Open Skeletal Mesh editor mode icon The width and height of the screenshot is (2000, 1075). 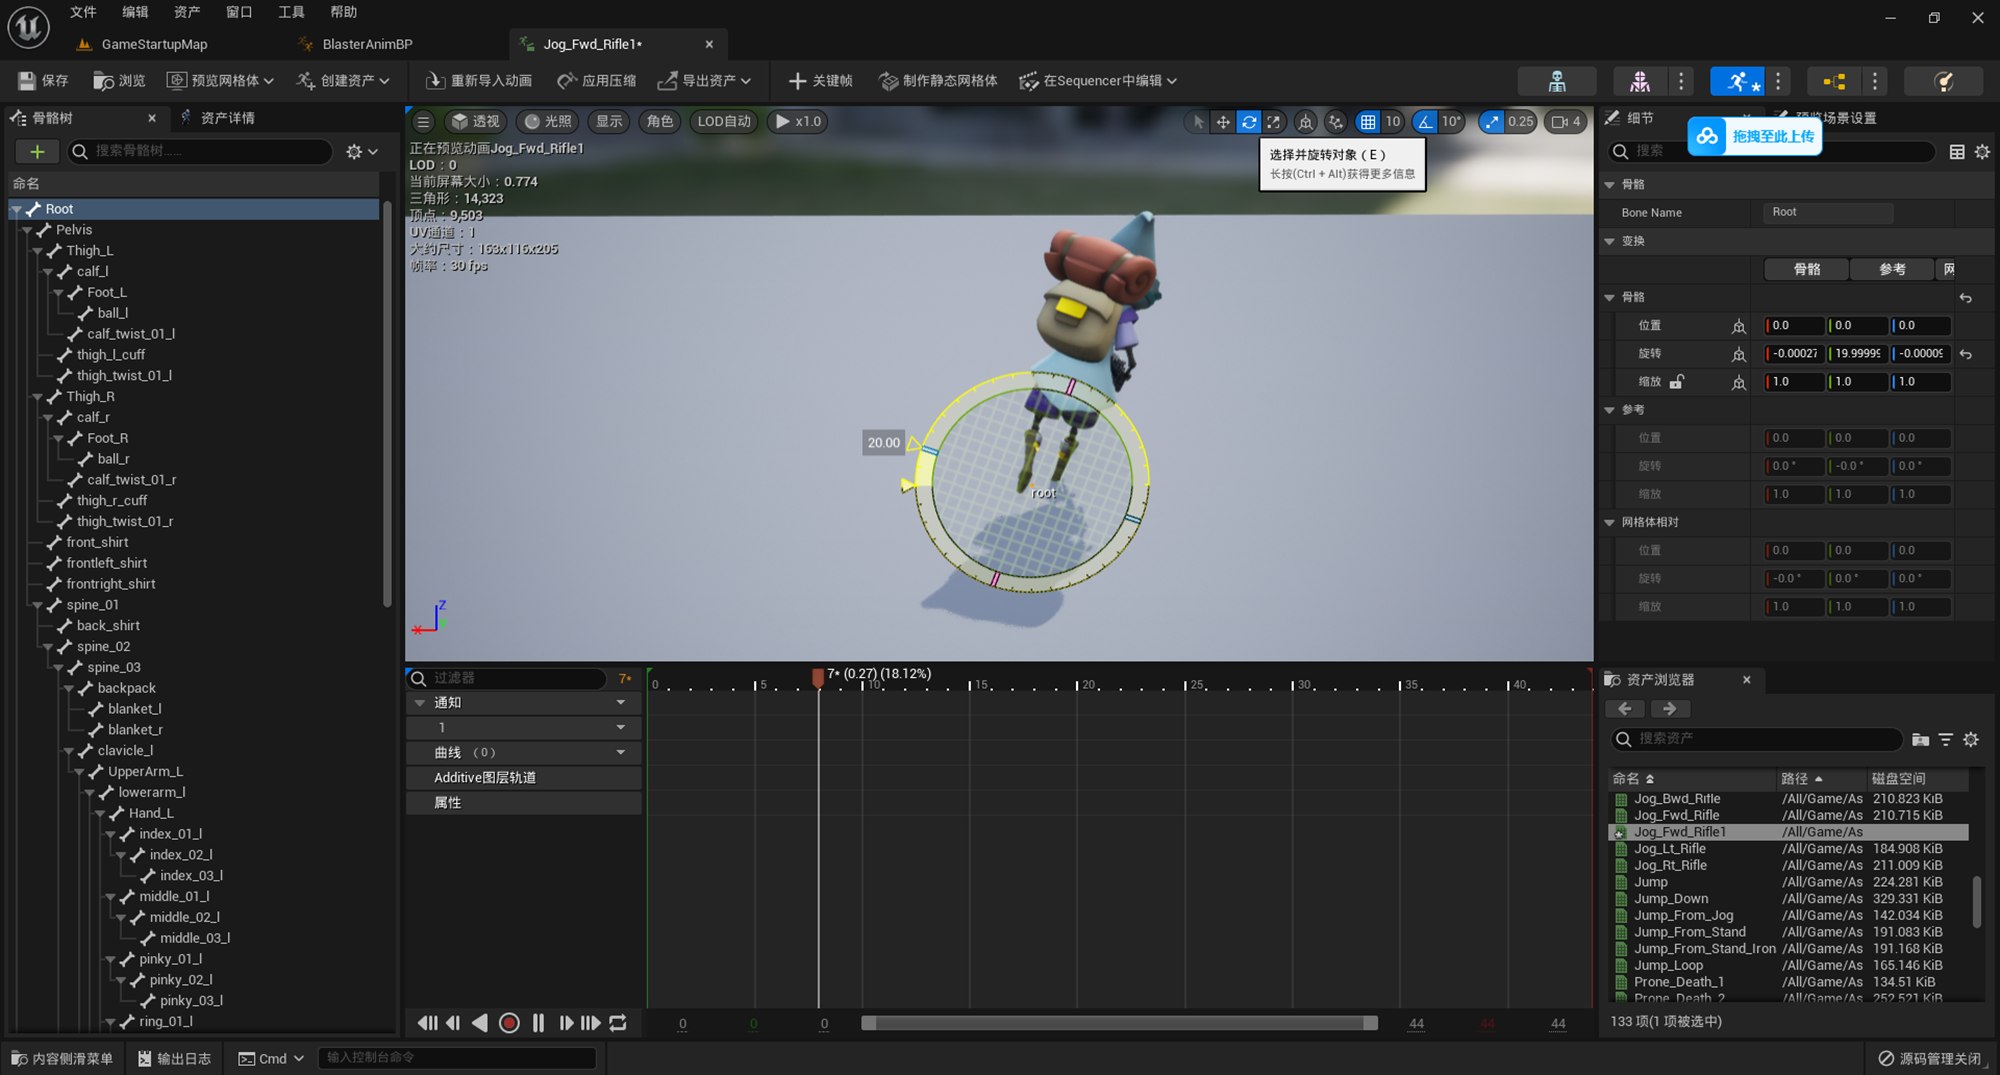point(1640,81)
